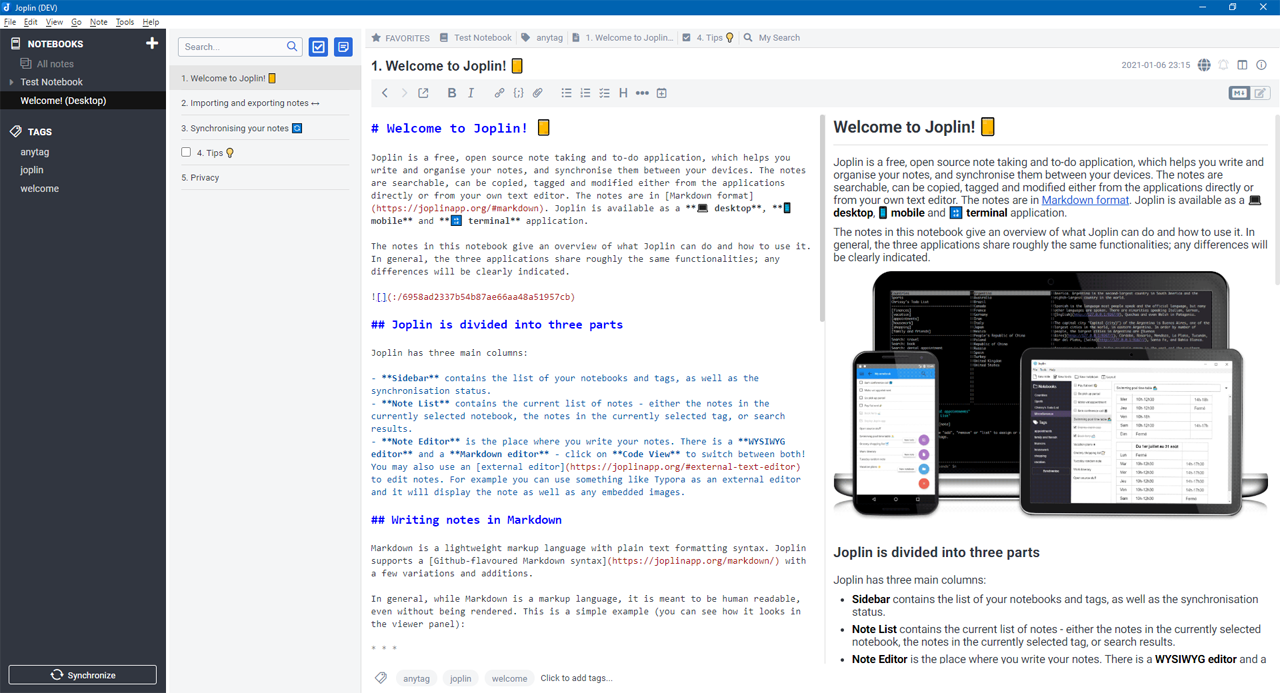
Task: Insert a numbered list
Action: (x=585, y=93)
